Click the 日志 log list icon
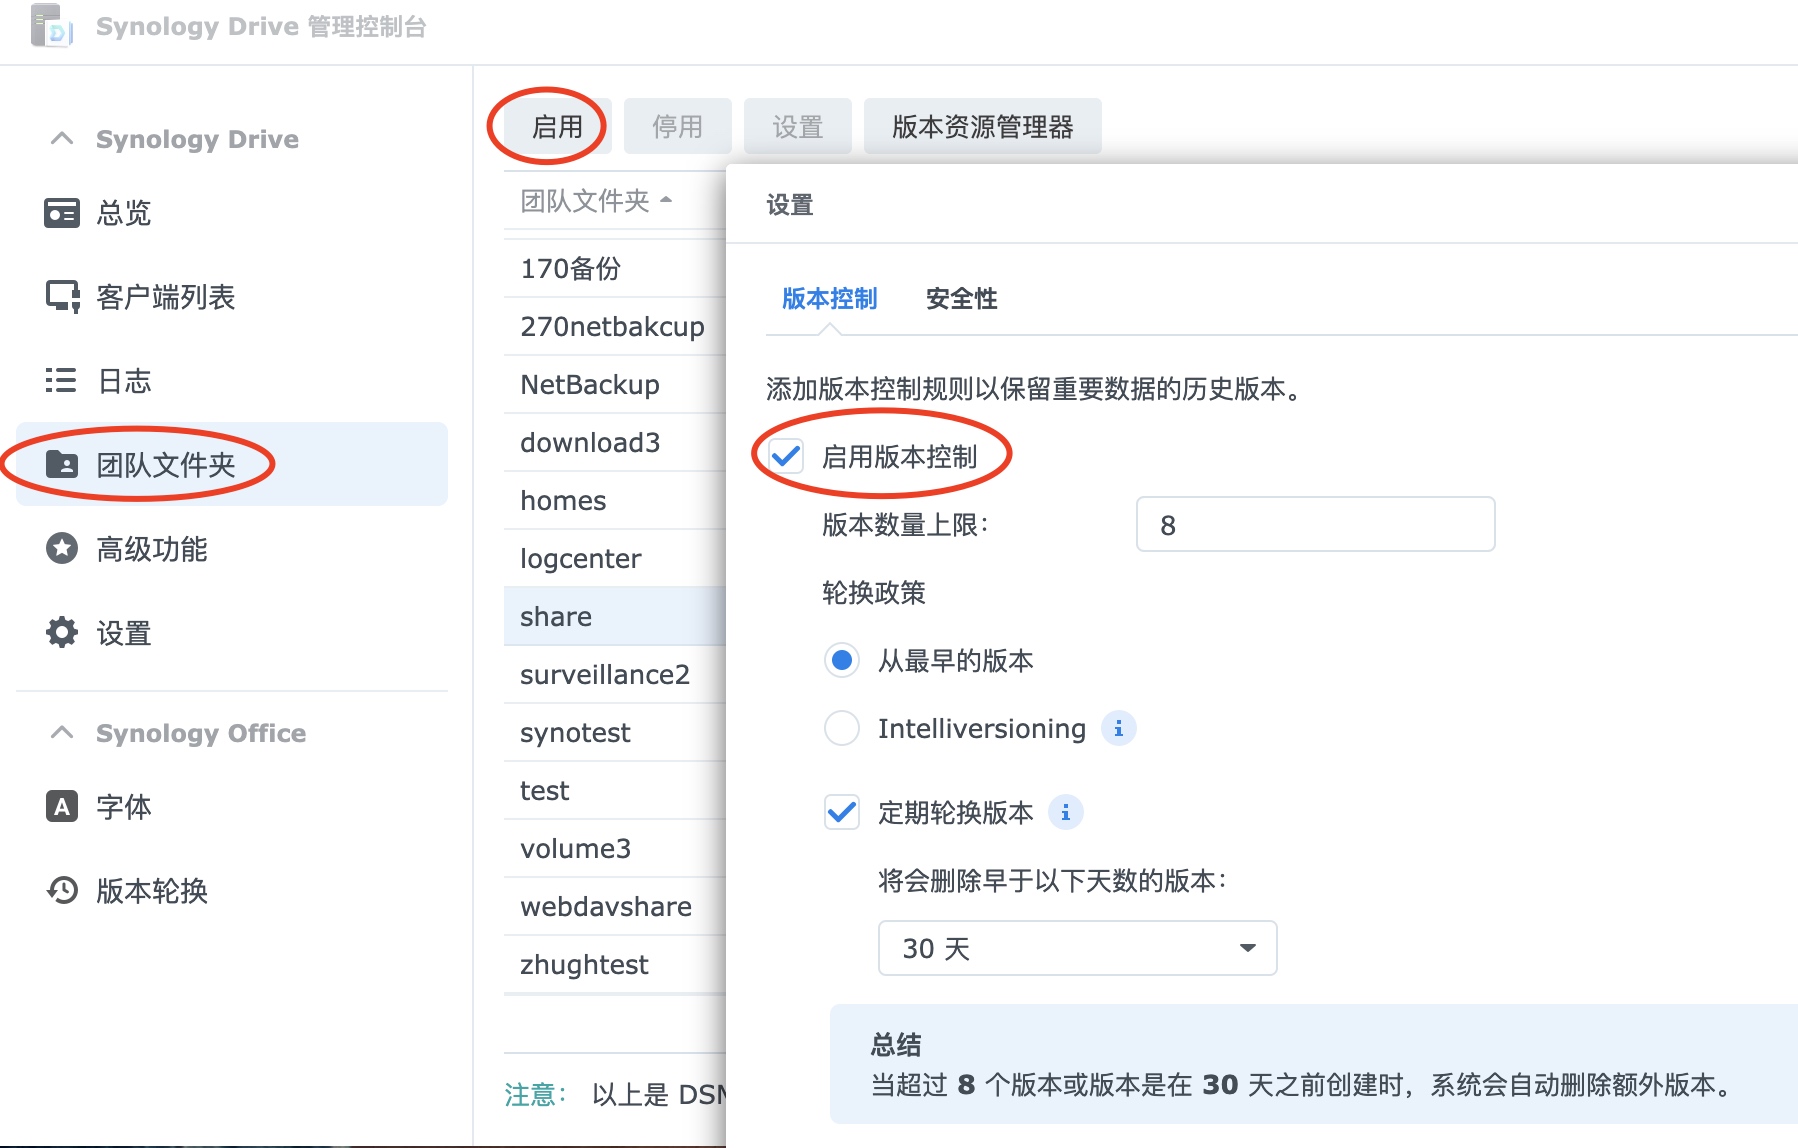The width and height of the screenshot is (1798, 1148). tap(61, 381)
